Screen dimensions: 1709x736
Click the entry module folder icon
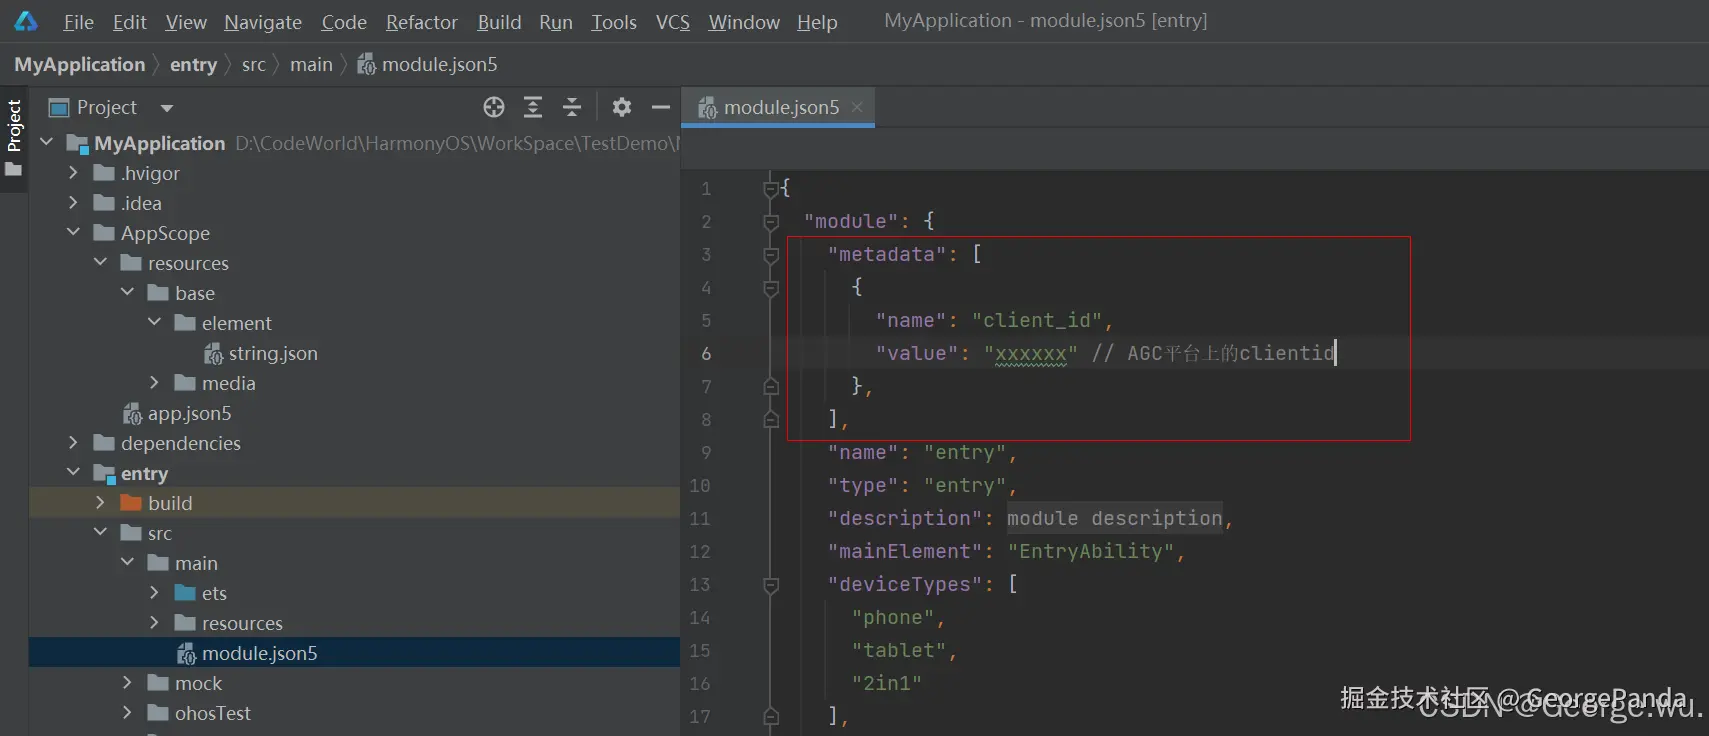click(104, 473)
